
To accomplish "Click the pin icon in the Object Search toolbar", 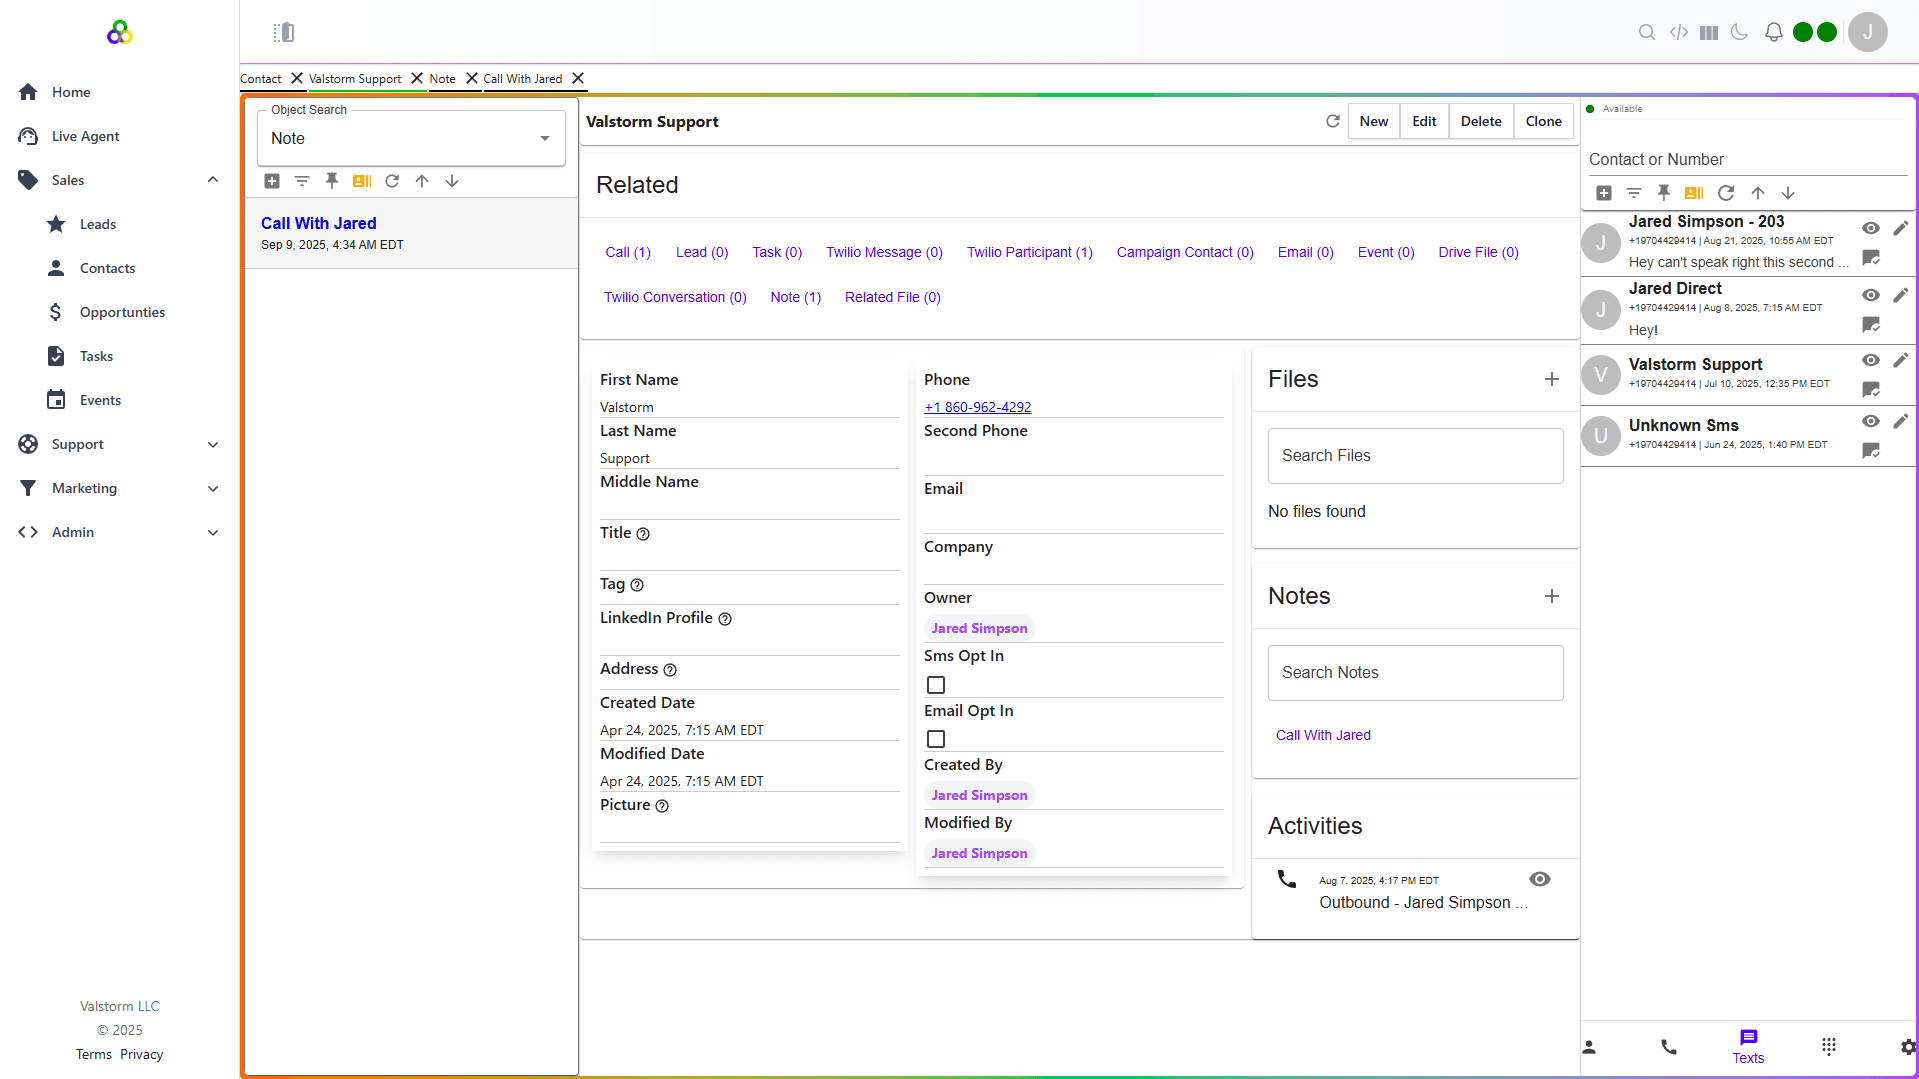I will (332, 181).
